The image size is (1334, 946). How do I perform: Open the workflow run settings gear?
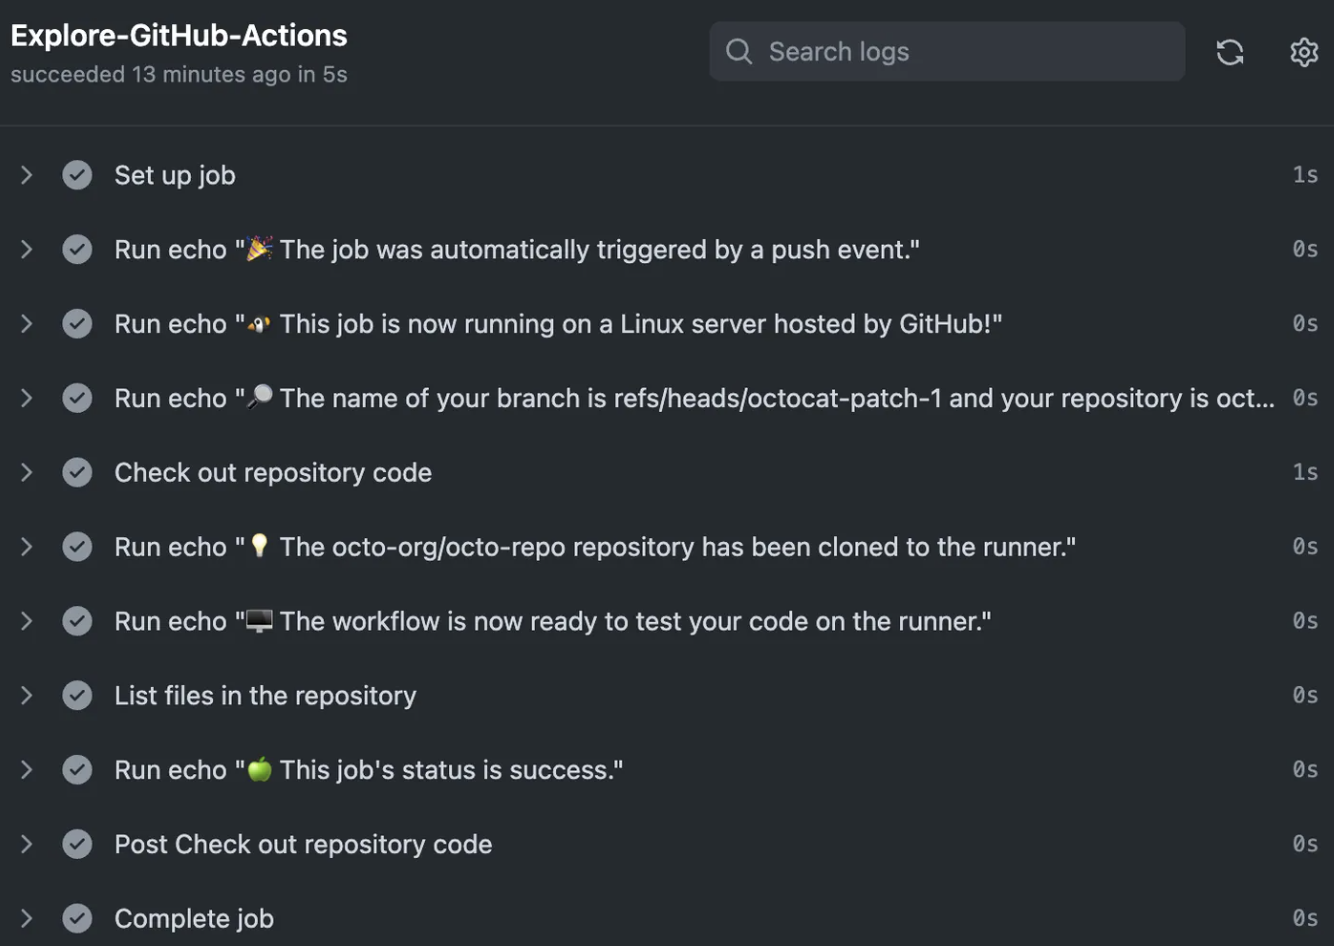[1304, 51]
